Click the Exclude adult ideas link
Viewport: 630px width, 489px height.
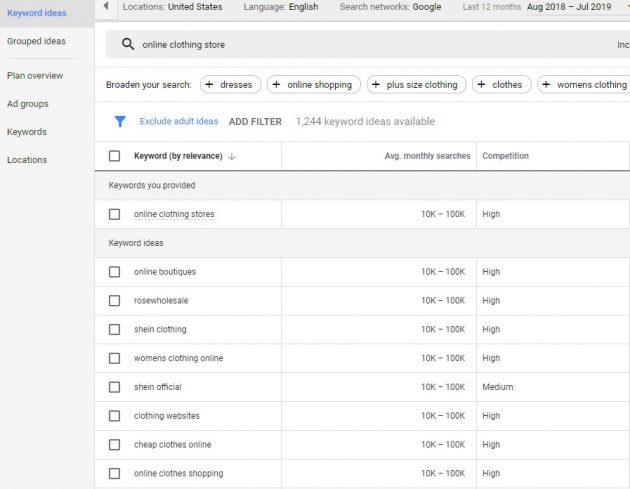click(x=179, y=121)
